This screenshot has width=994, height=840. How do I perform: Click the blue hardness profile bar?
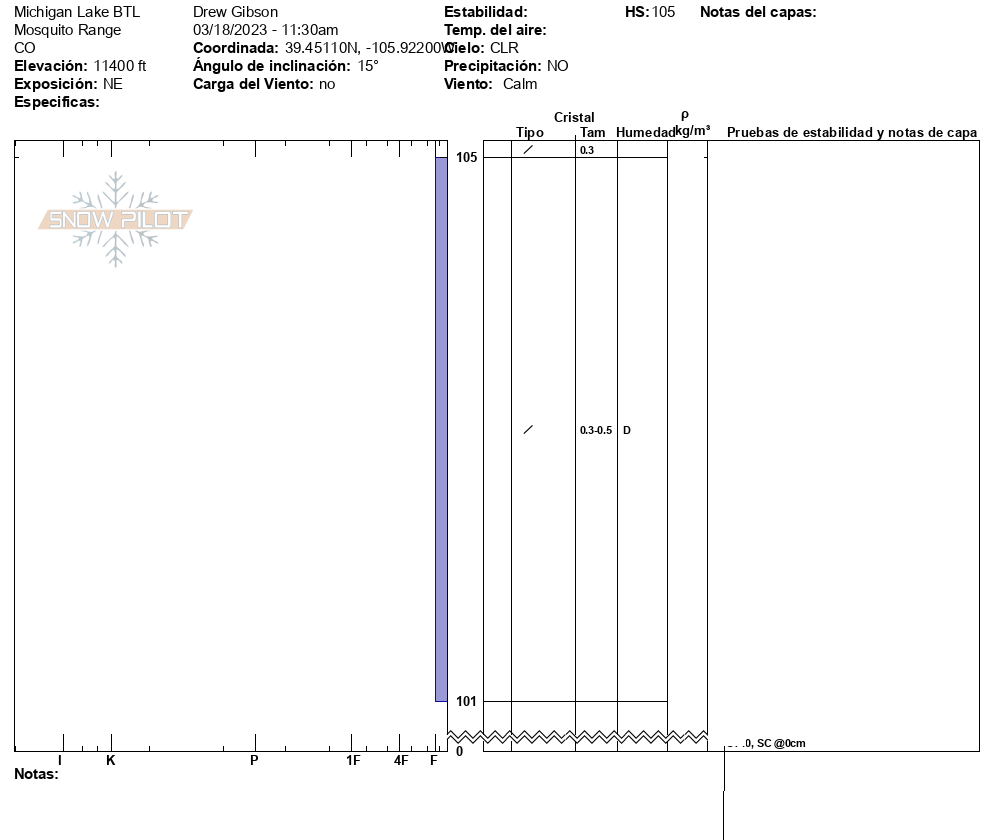(x=441, y=429)
